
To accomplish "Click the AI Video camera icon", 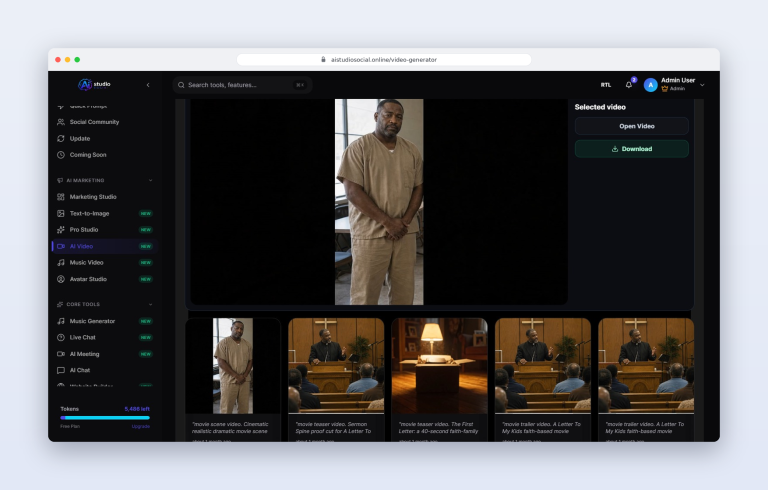I will (x=61, y=246).
